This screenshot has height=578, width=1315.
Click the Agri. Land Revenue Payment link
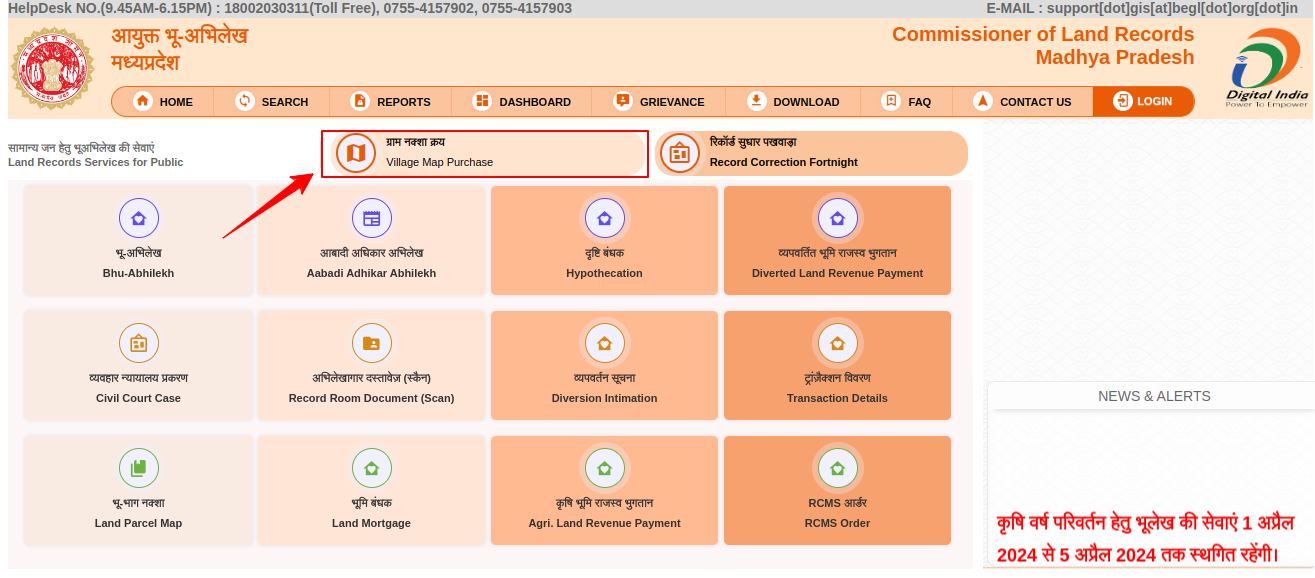(x=604, y=523)
